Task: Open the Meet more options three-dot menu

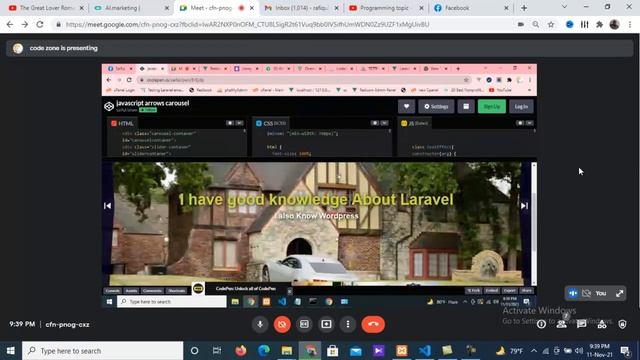Action: click(348, 324)
